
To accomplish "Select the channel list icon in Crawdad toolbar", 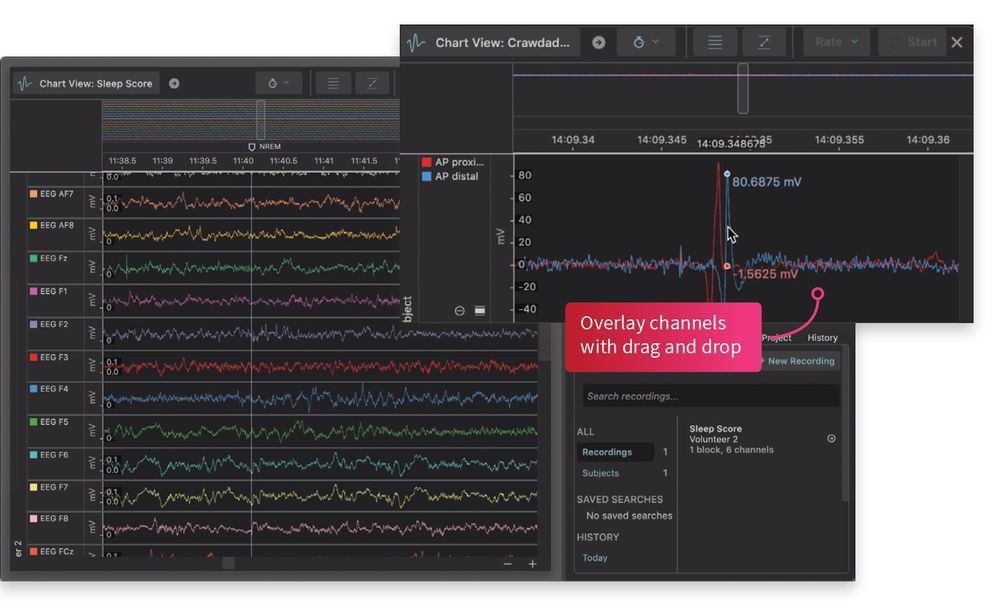I will 717,42.
